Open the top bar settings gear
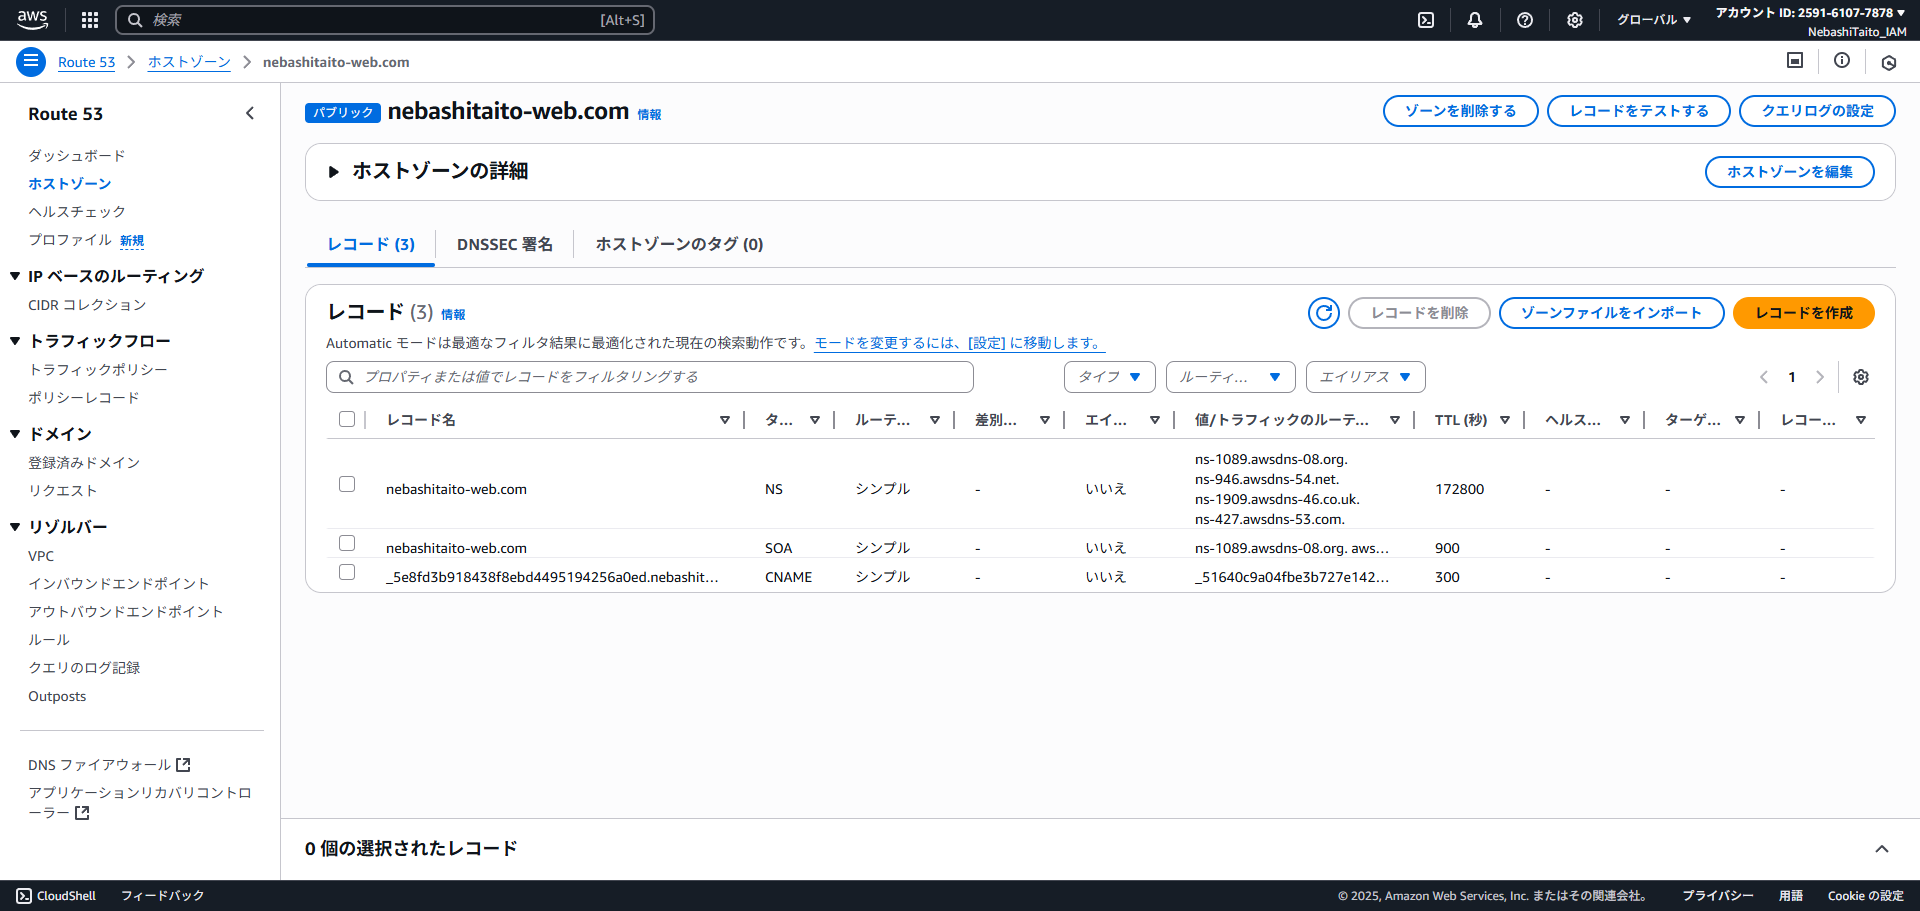 [1575, 20]
